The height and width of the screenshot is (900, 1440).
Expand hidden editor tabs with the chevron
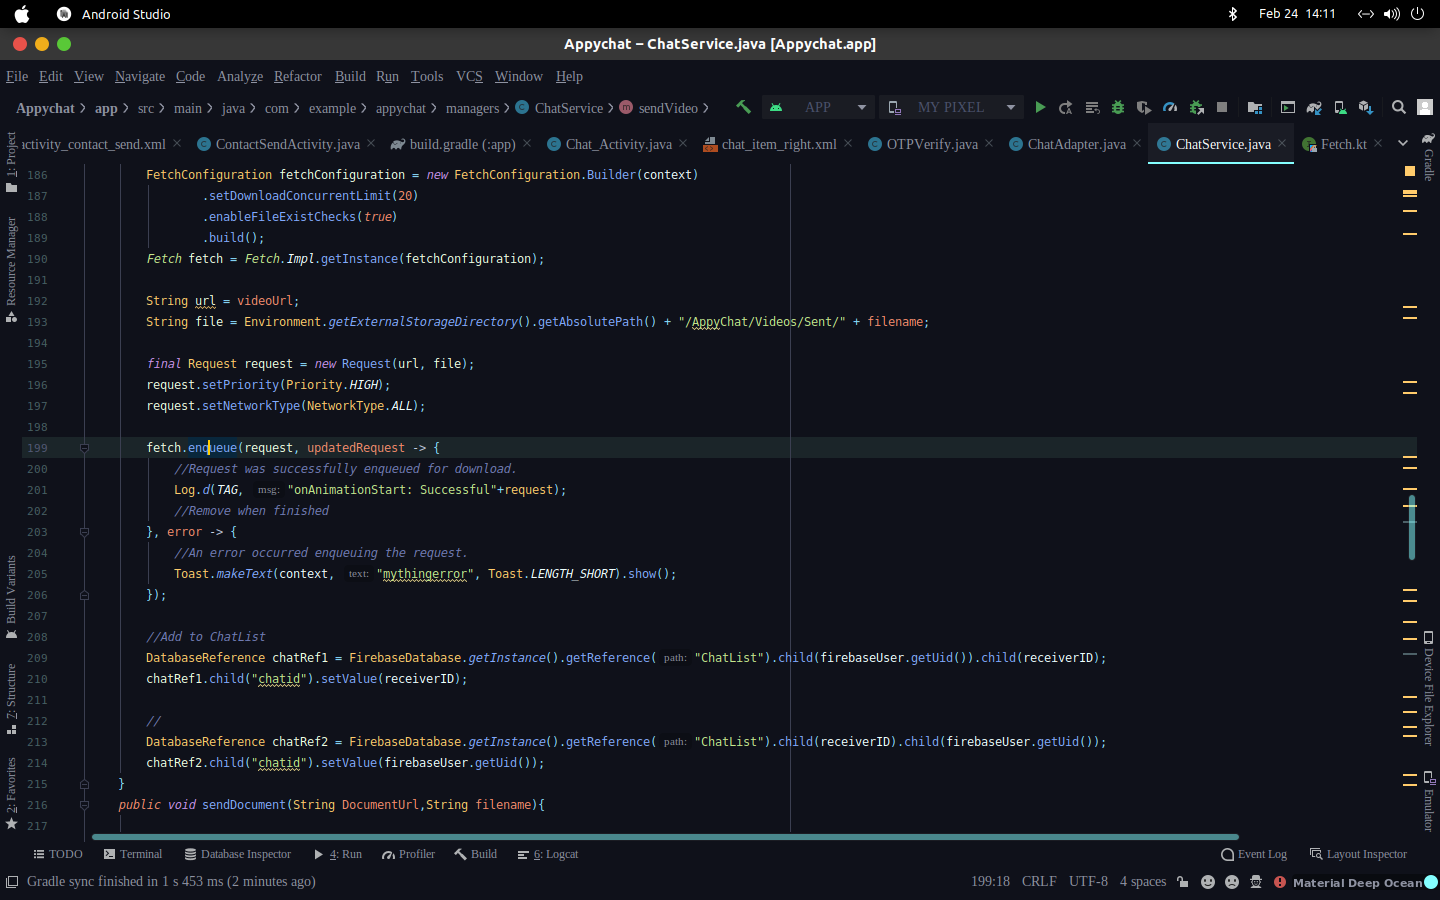click(1403, 144)
